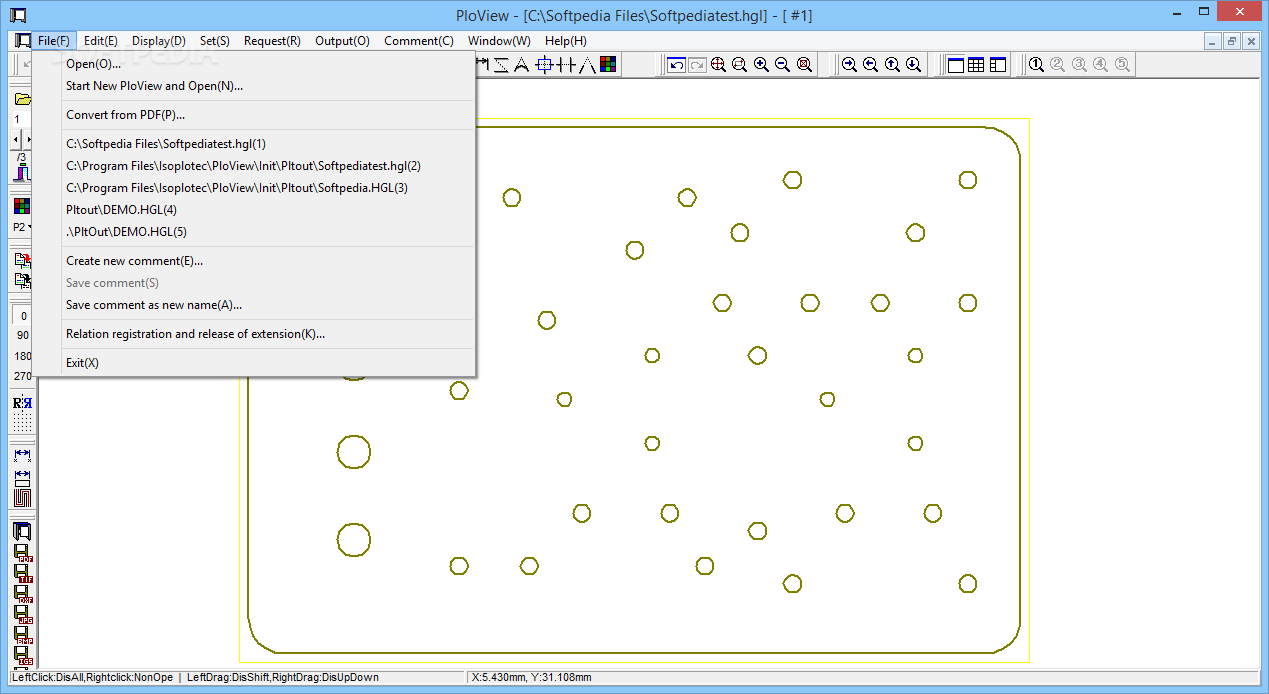Click the magnifier number 3 icon

pyautogui.click(x=1079, y=65)
